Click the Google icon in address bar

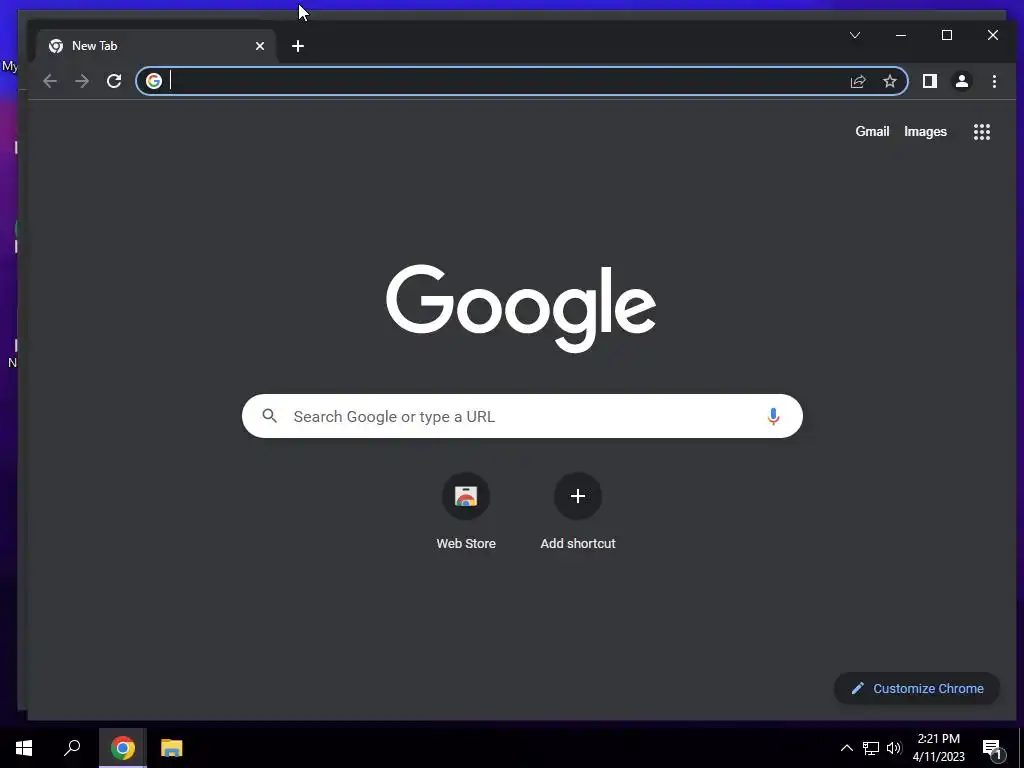pos(154,81)
